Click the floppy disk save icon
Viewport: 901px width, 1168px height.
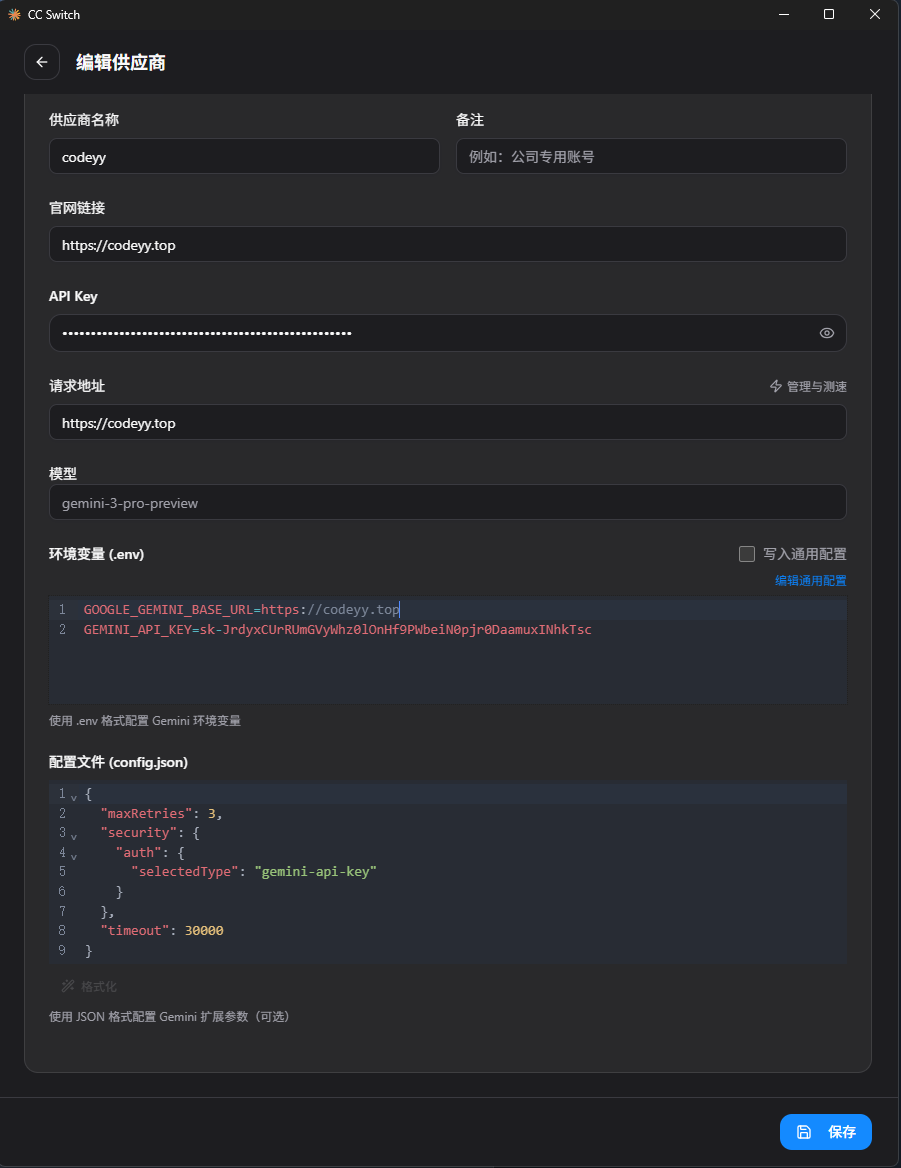(x=804, y=1132)
